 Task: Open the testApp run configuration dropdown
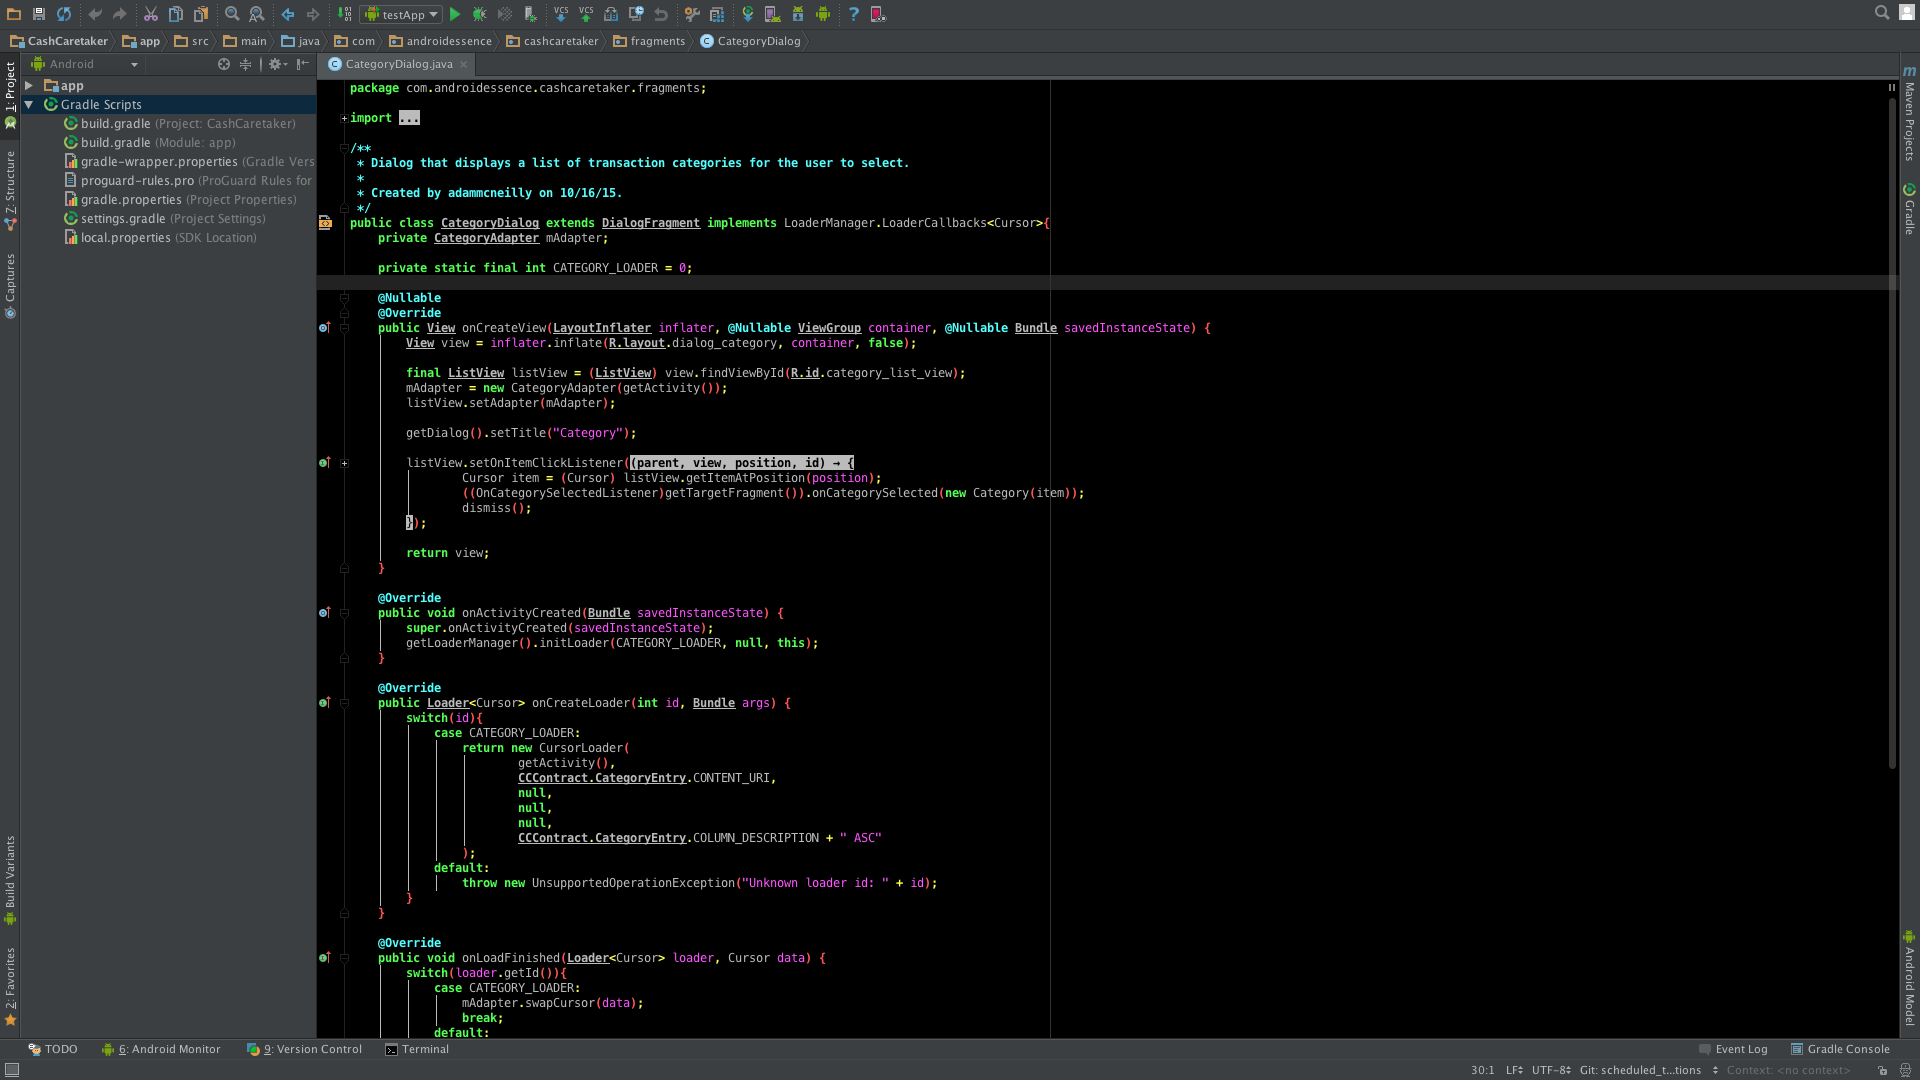[401, 14]
